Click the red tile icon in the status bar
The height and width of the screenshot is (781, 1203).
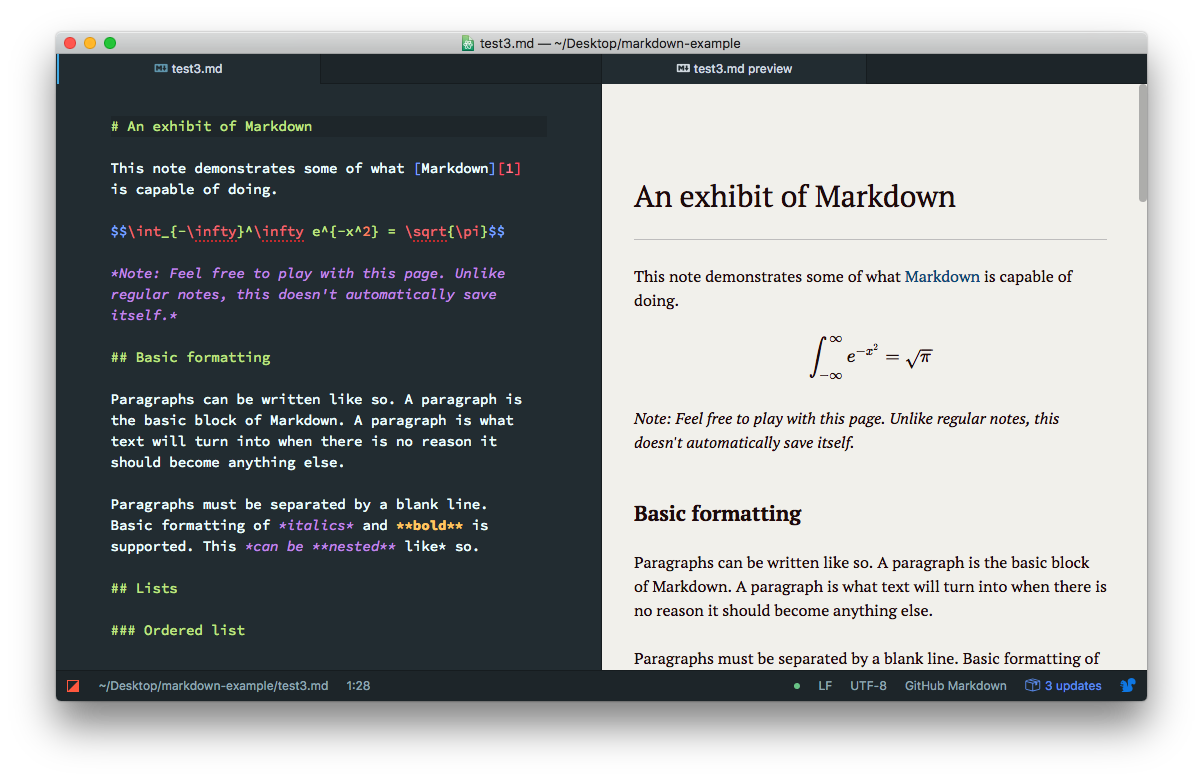pyautogui.click(x=73, y=685)
